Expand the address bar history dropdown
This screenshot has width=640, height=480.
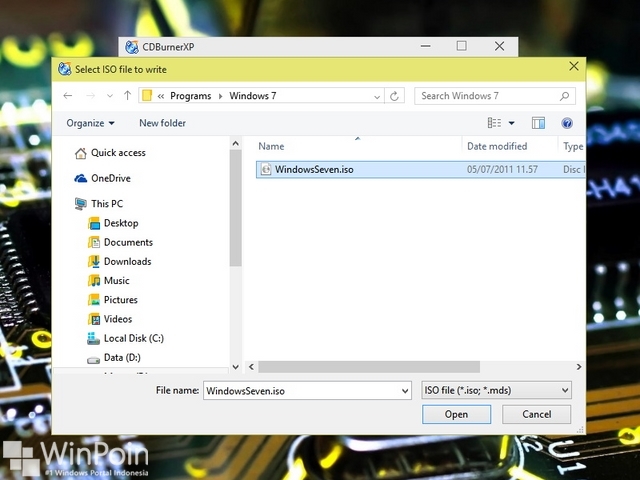[377, 97]
